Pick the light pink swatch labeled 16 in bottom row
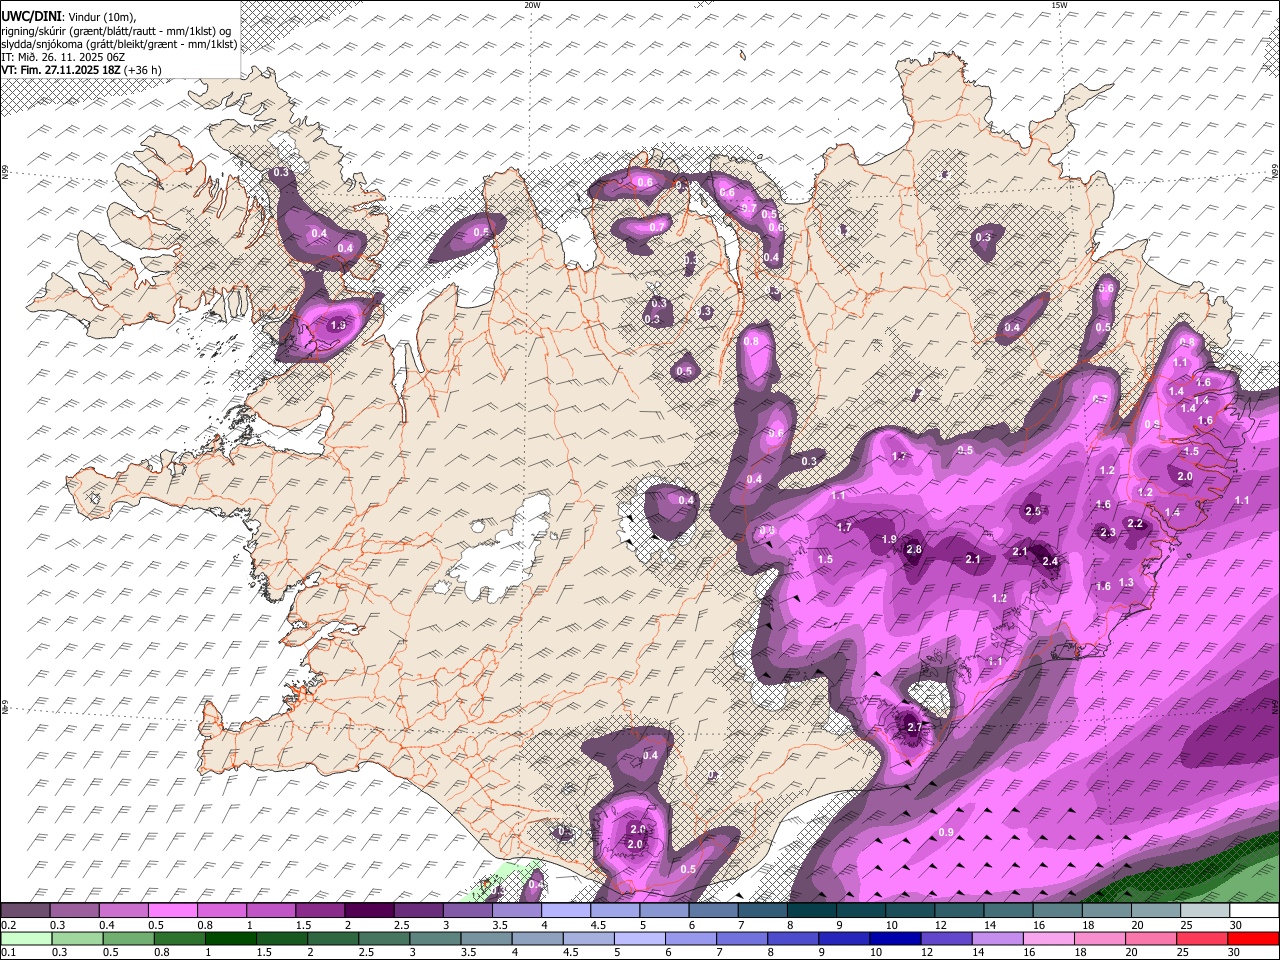 coord(1049,938)
